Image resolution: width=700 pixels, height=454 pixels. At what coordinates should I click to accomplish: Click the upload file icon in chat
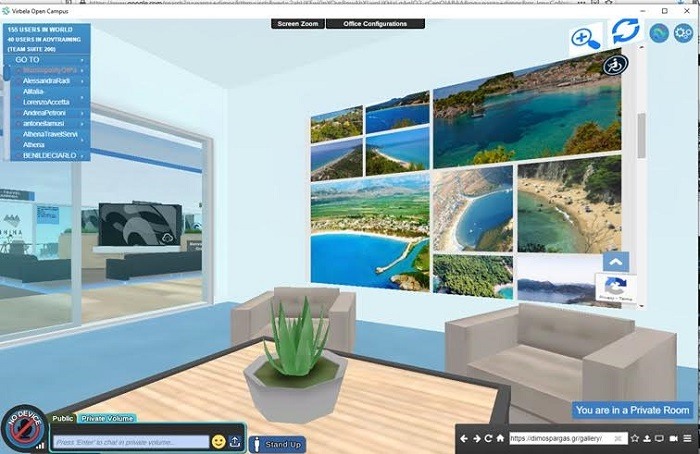click(235, 442)
